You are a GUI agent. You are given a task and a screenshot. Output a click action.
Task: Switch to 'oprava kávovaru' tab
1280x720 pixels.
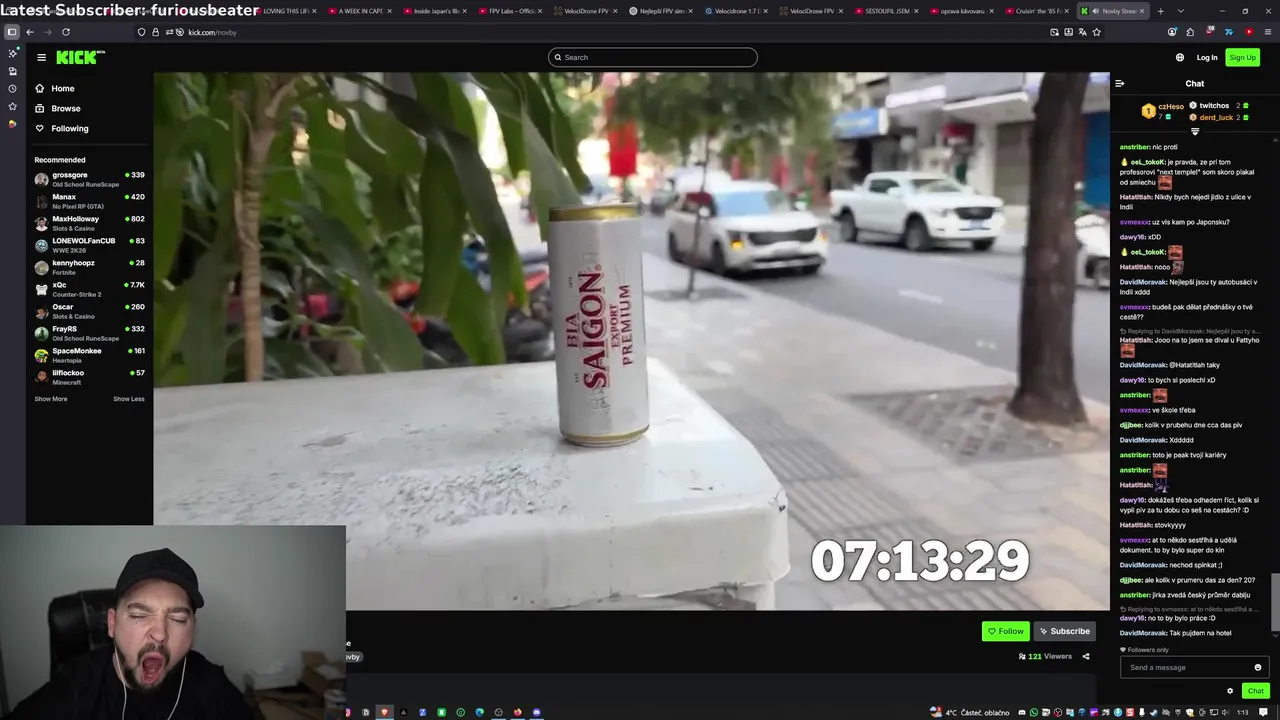tap(961, 11)
